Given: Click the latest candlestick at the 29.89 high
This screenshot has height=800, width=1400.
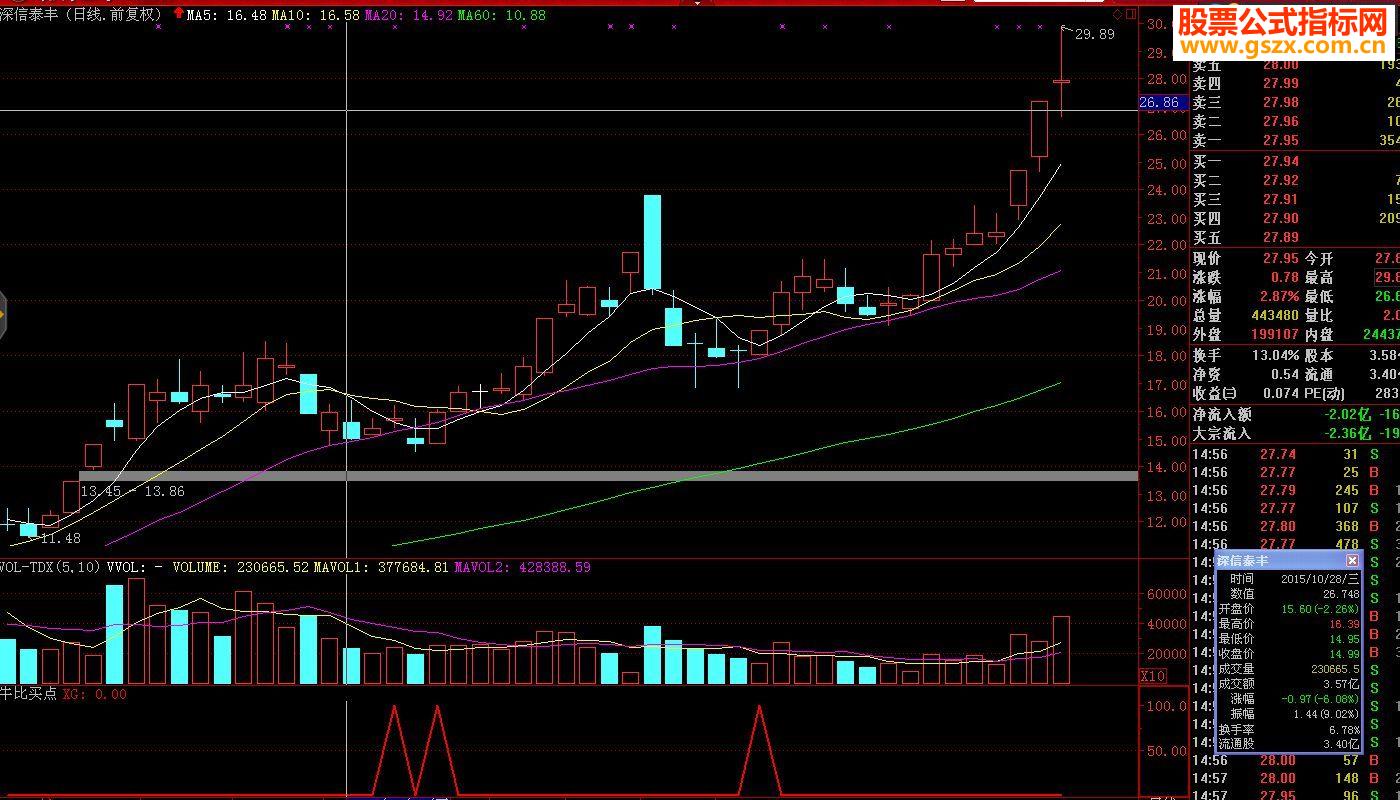Looking at the screenshot, I should (1062, 72).
